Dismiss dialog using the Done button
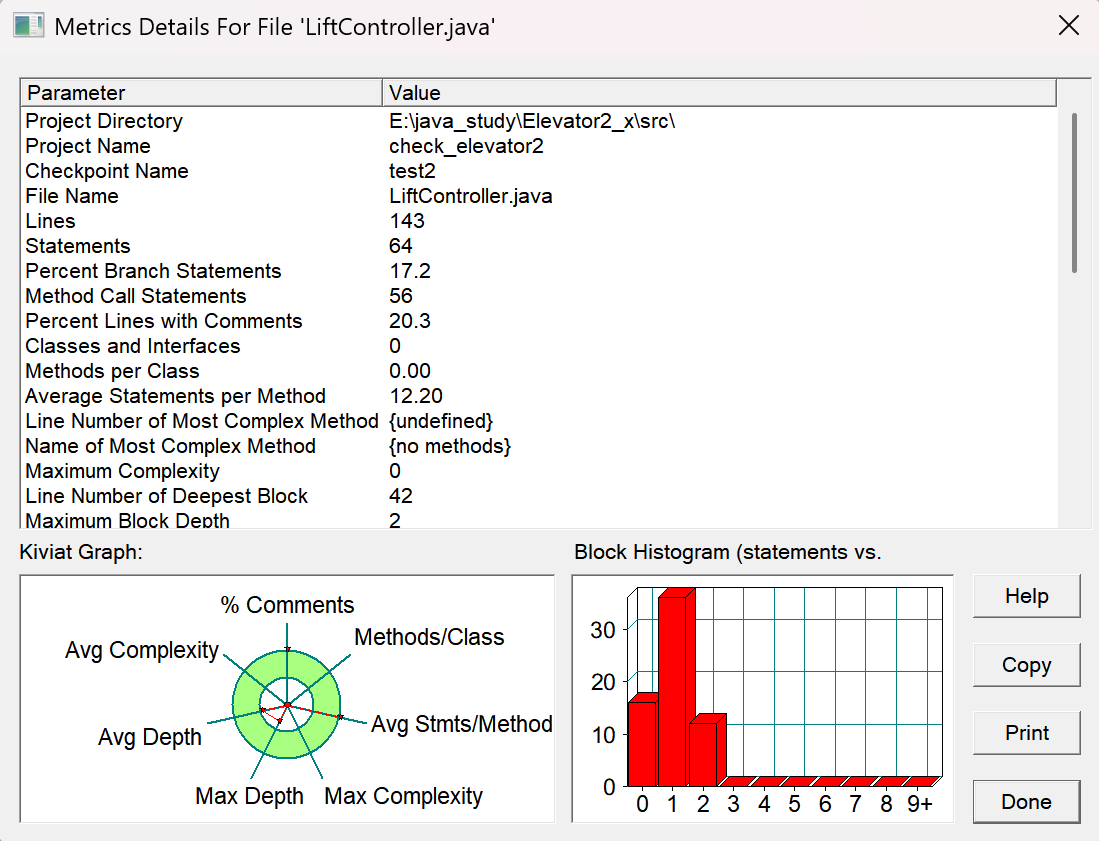This screenshot has height=841, width=1099. click(x=1026, y=802)
